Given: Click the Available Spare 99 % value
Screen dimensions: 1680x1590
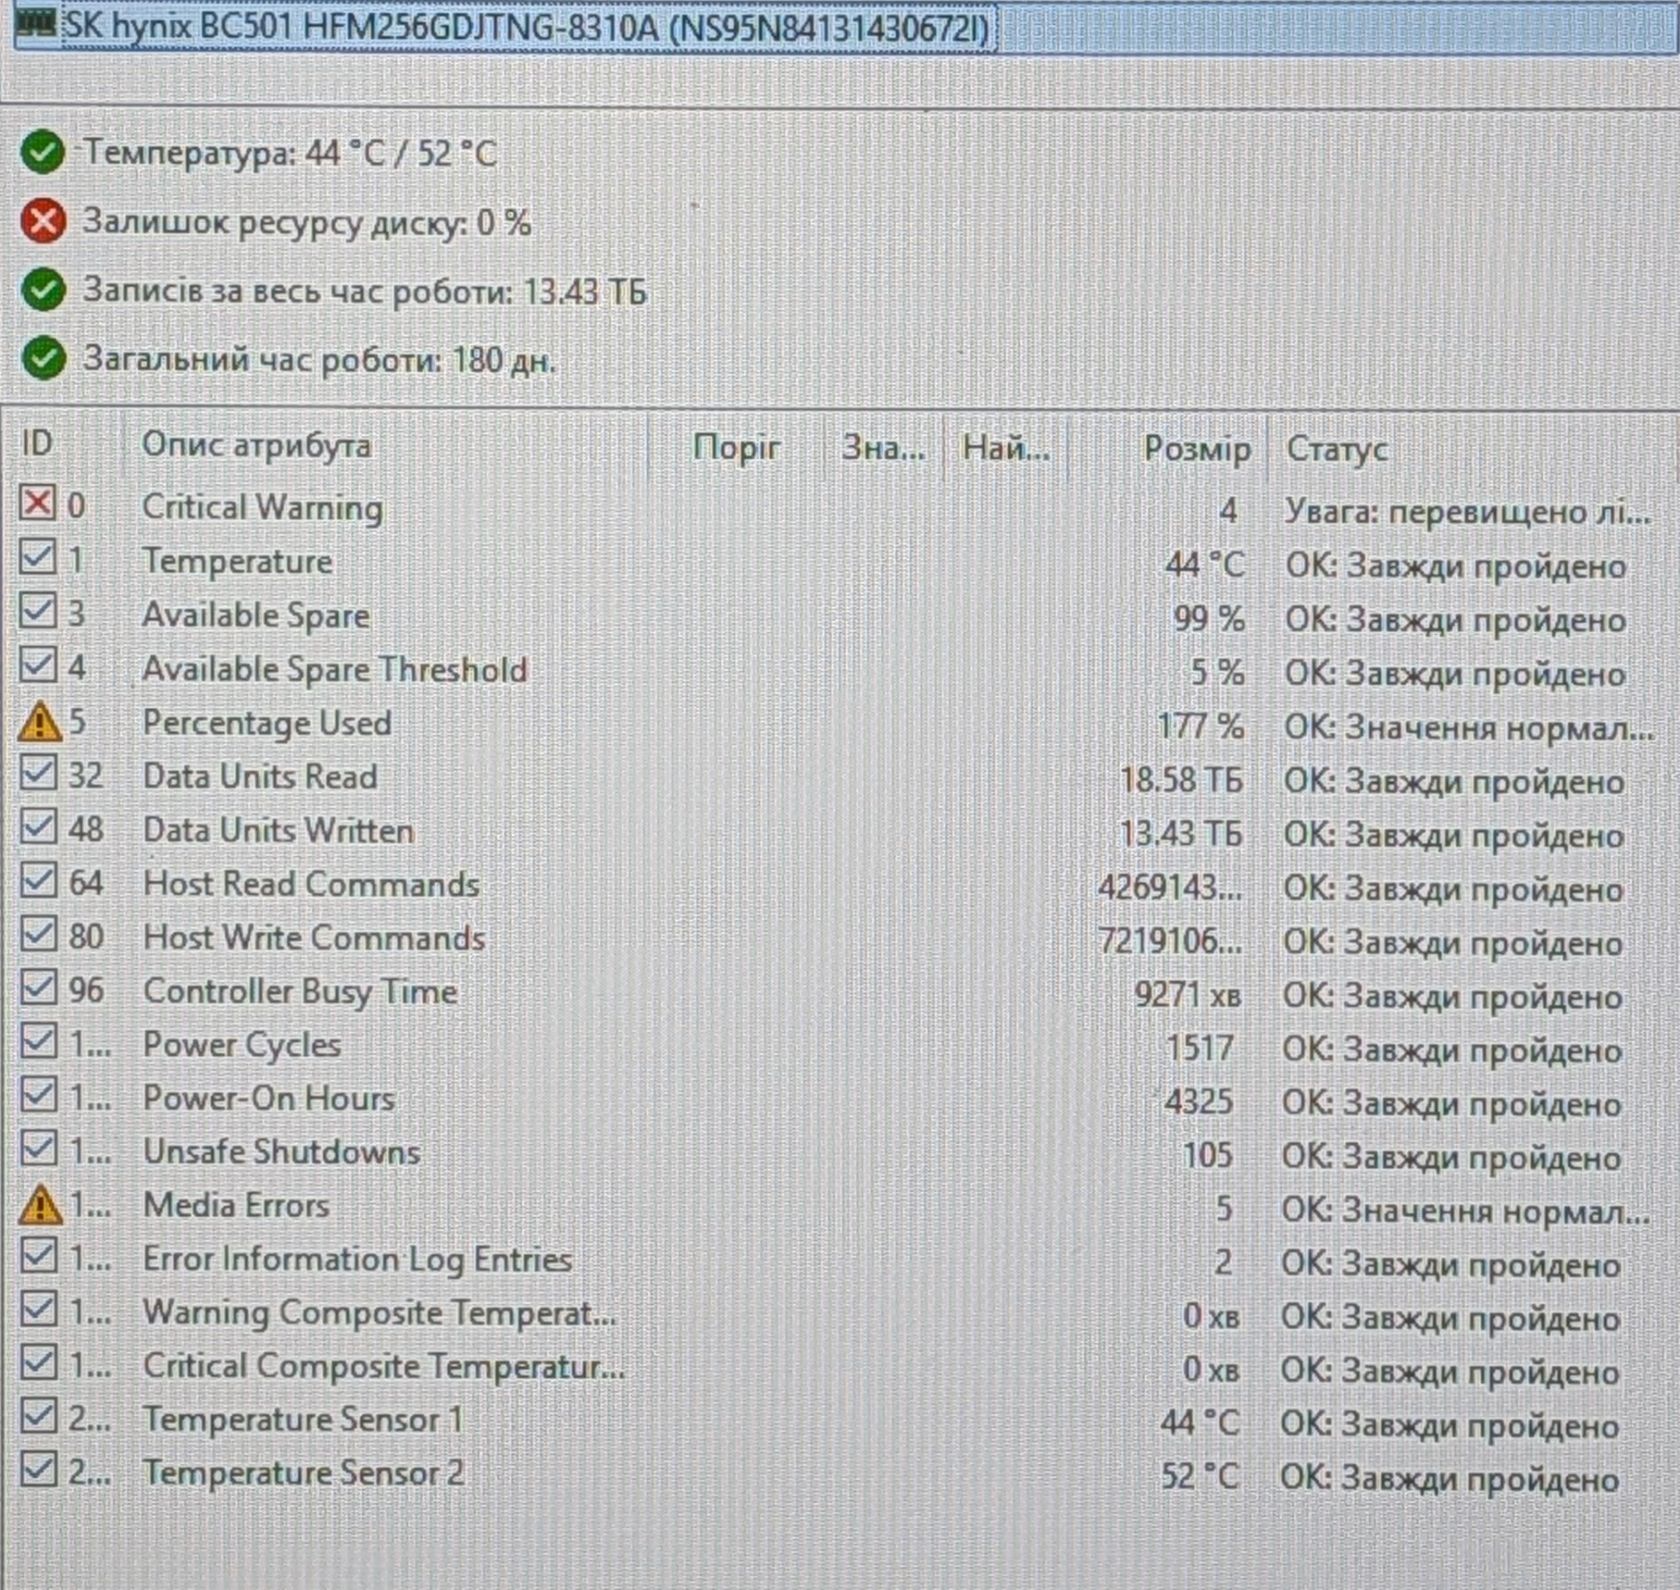Looking at the screenshot, I should [x=1209, y=619].
